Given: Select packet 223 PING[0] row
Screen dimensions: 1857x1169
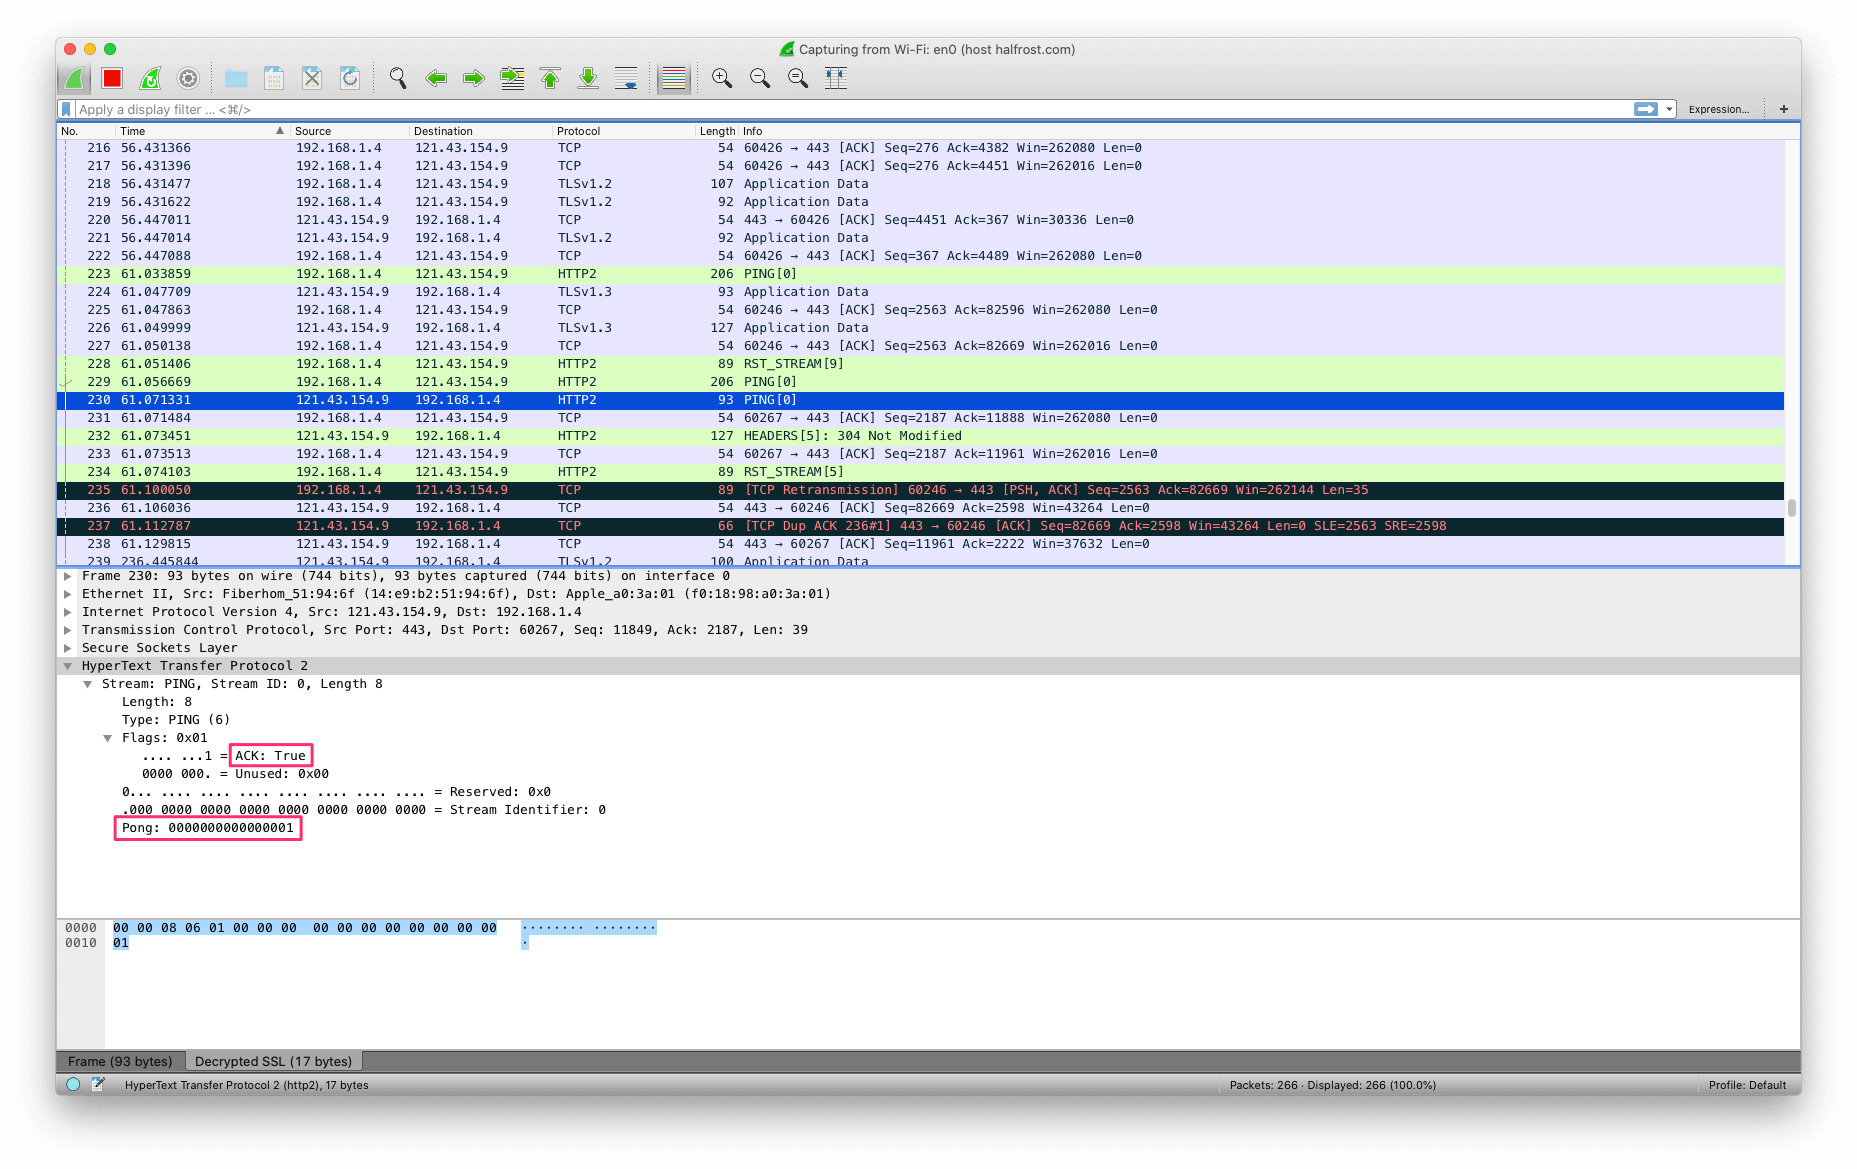Looking at the screenshot, I should tap(920, 274).
